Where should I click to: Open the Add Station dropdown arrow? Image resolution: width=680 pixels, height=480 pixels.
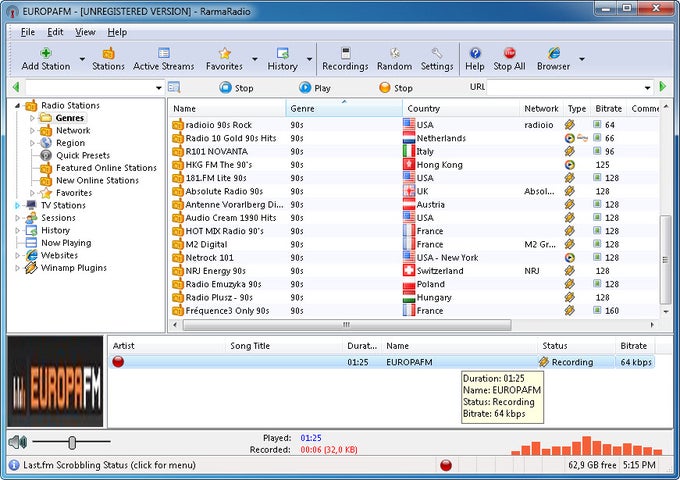point(82,59)
